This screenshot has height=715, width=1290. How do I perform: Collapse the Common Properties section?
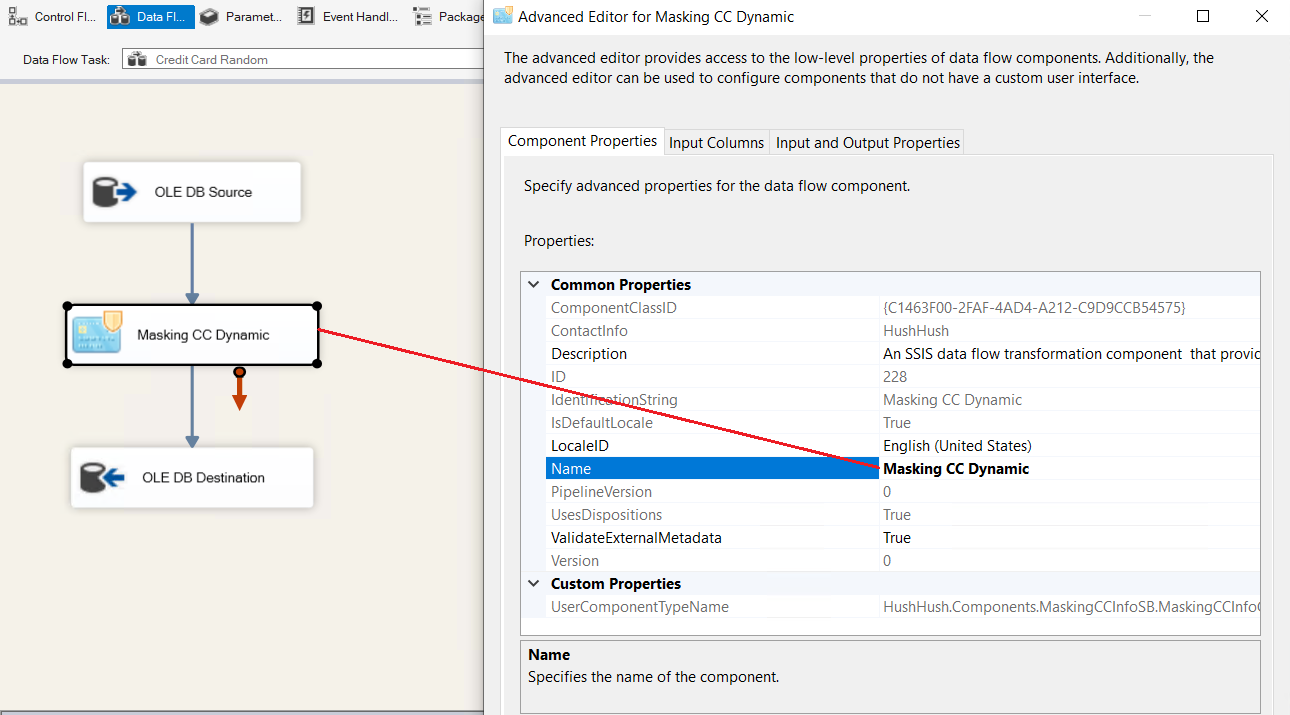[534, 285]
